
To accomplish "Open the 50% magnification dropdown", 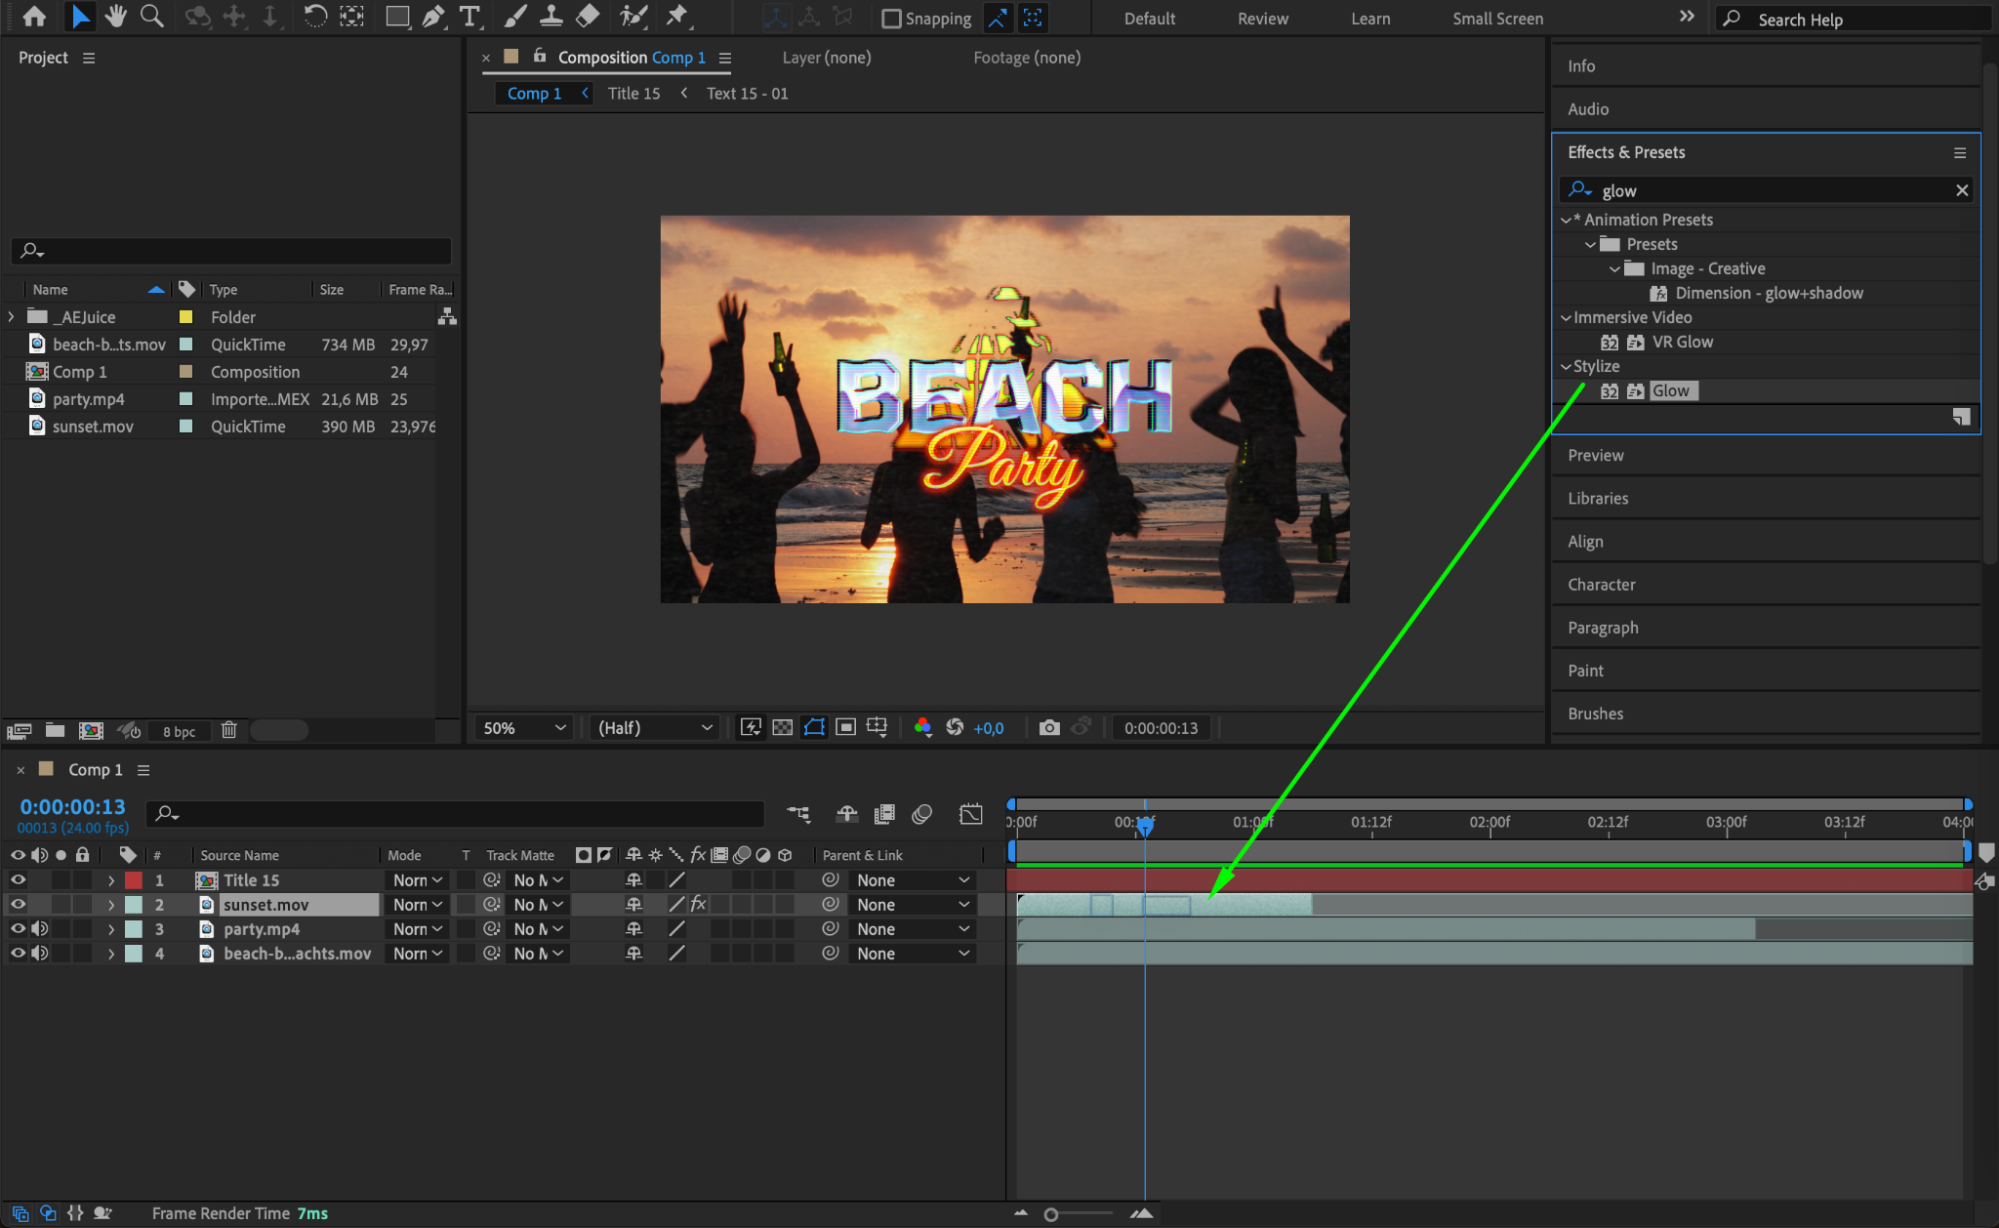I will pyautogui.click(x=524, y=727).
